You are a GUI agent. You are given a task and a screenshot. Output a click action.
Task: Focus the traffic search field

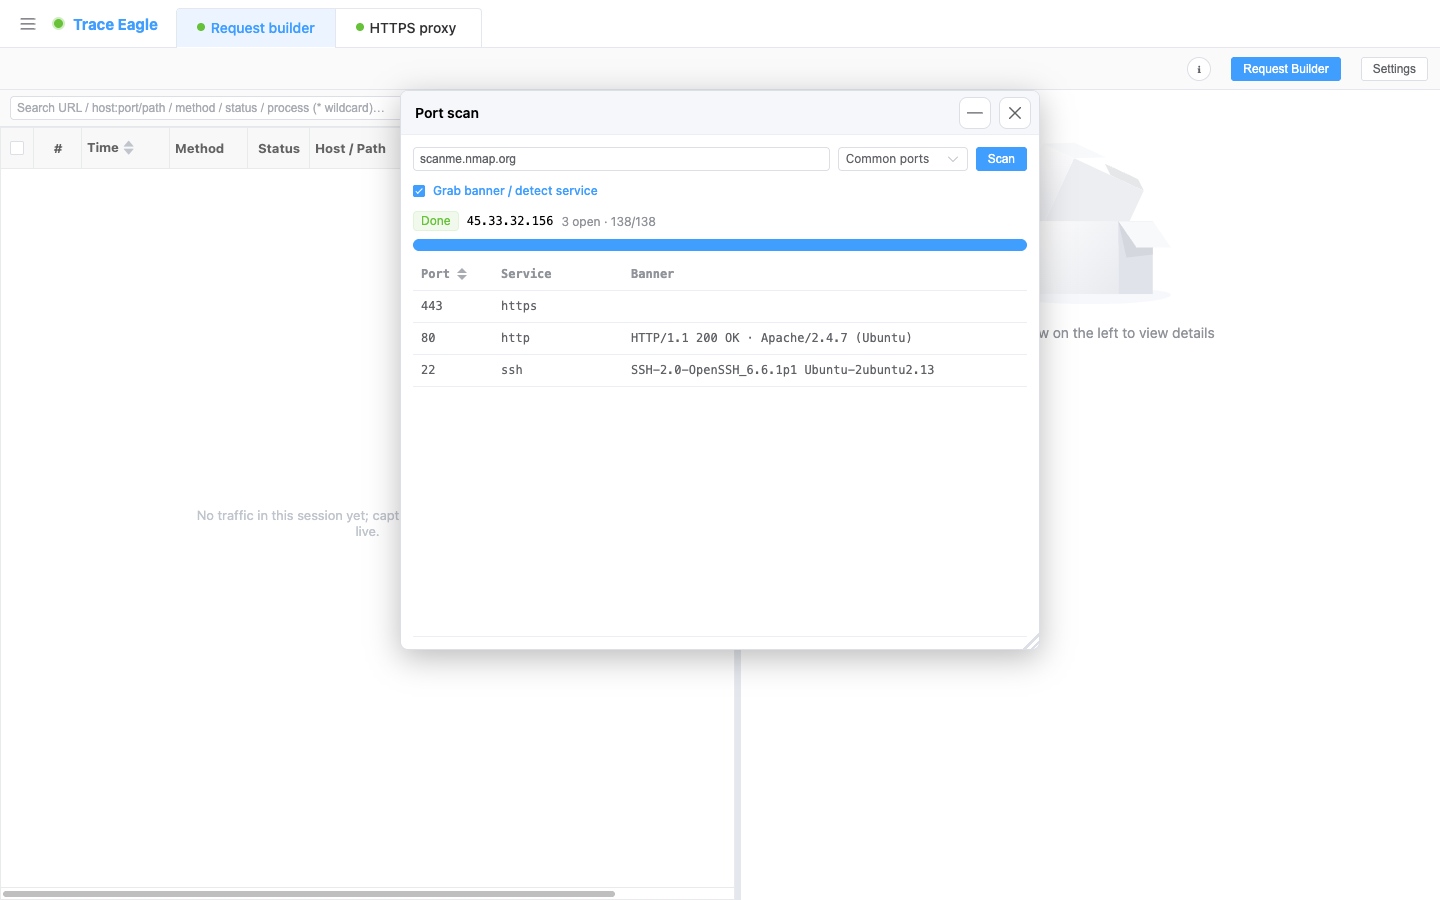point(205,108)
